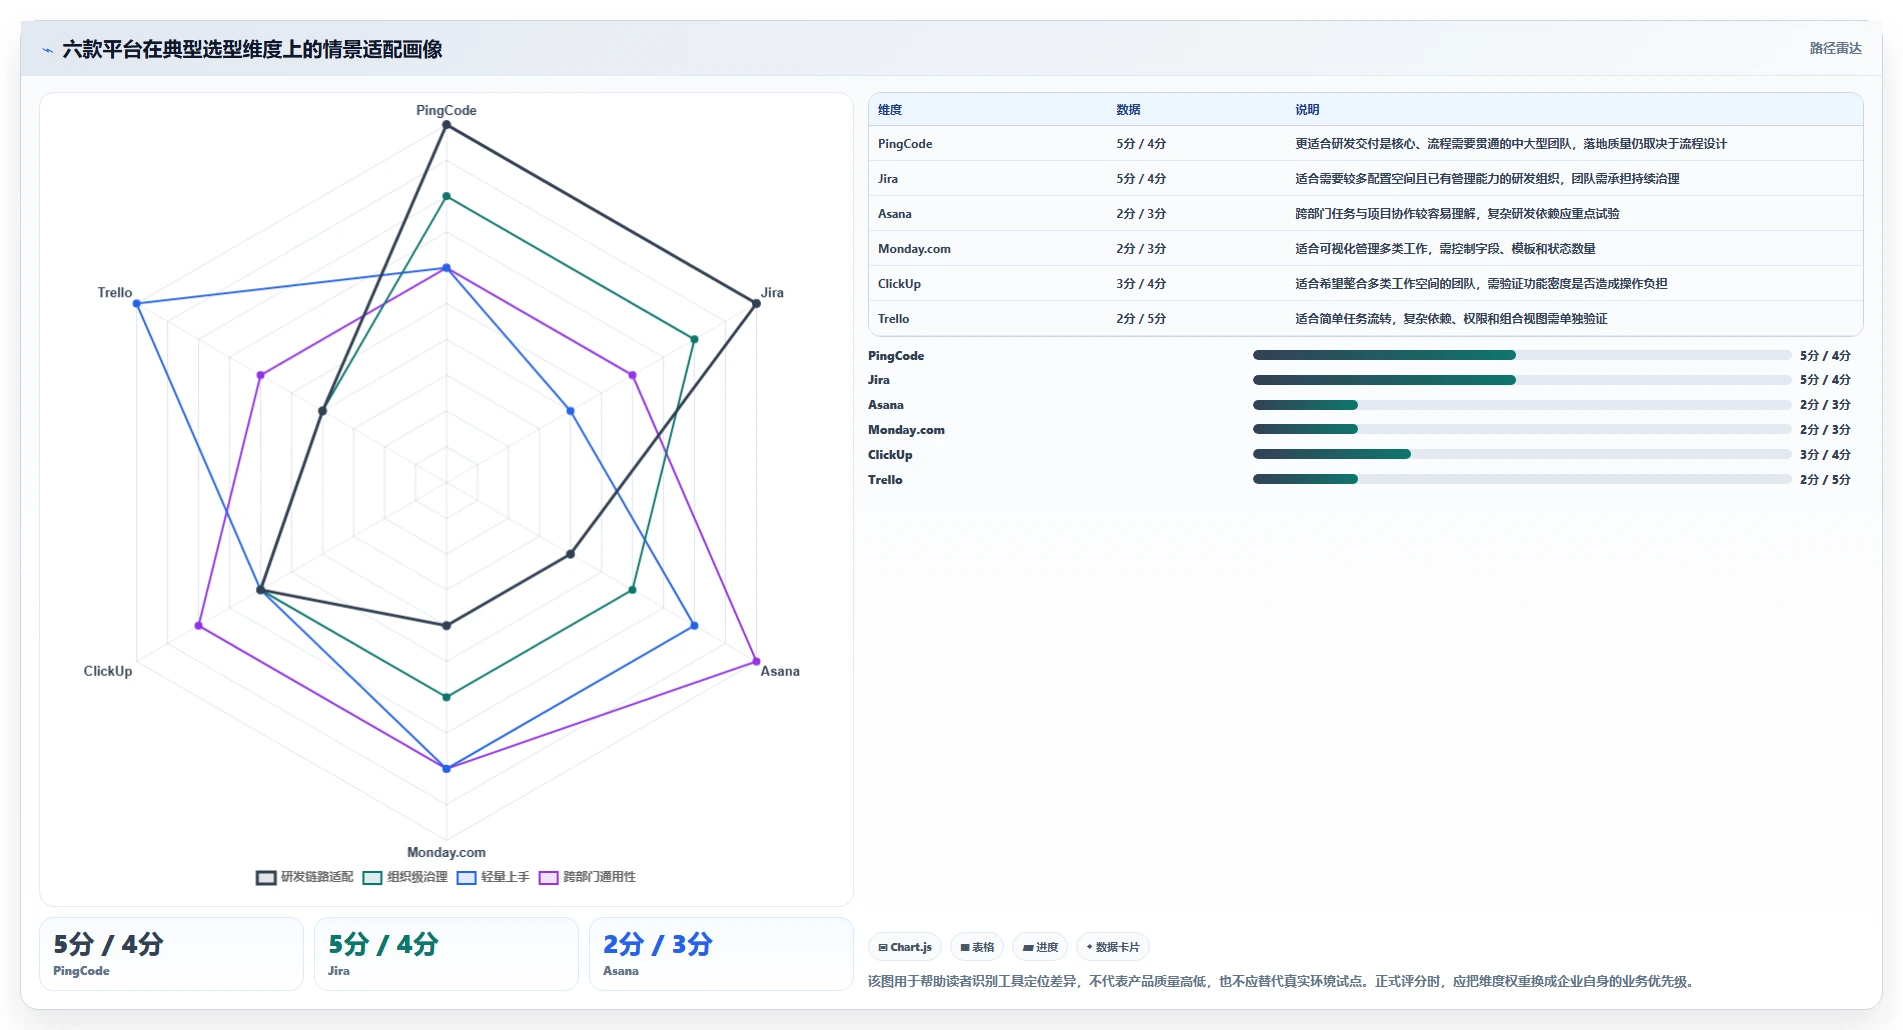
Task: Click the Trello description 适合简单任务流转…
Action: click(1451, 319)
